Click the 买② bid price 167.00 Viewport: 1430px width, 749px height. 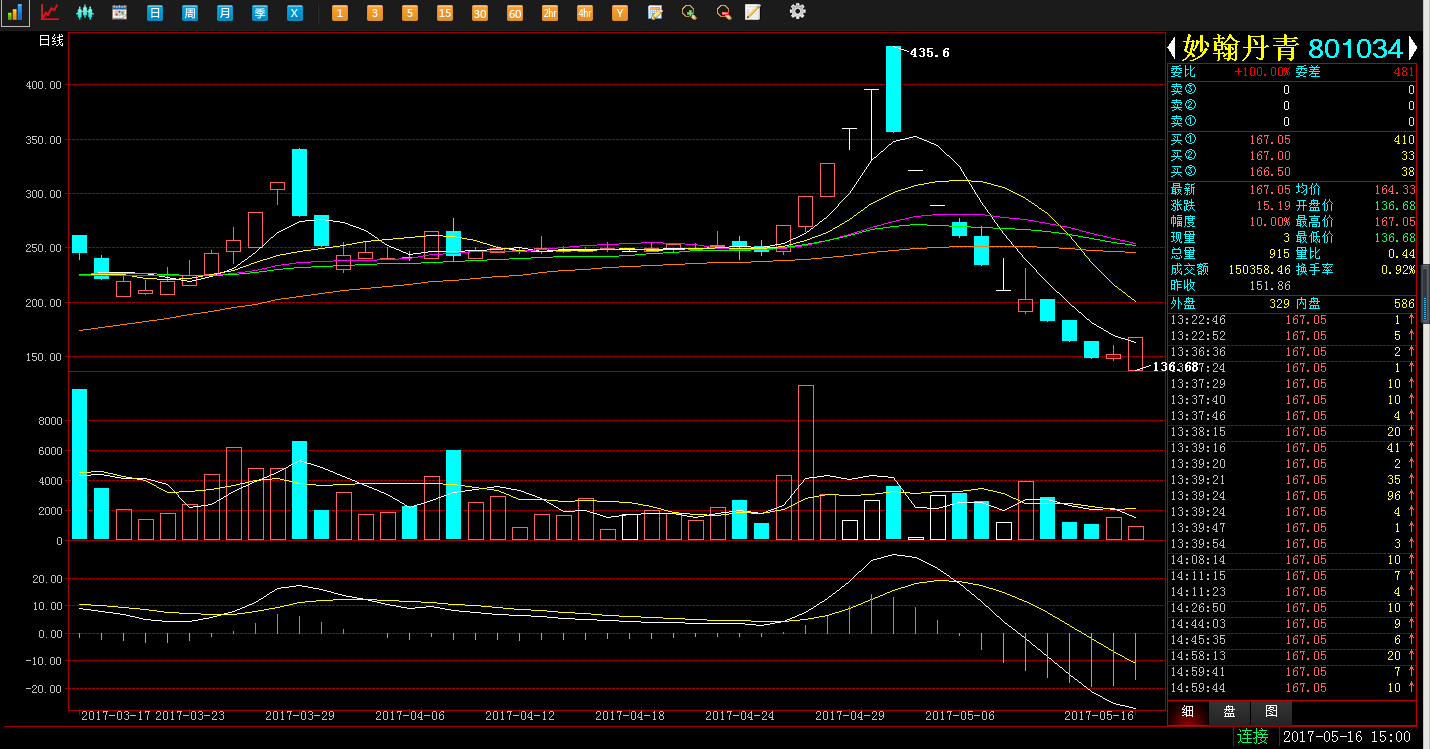tap(1270, 156)
